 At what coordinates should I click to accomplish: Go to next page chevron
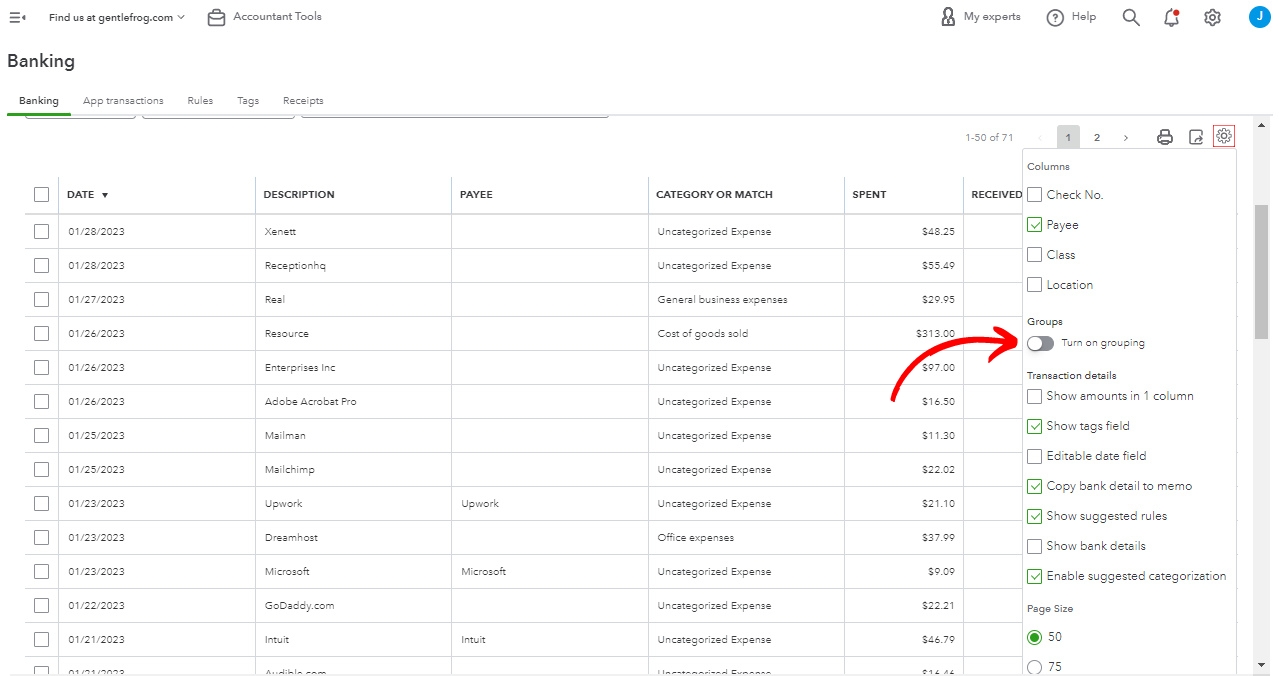tap(1126, 137)
